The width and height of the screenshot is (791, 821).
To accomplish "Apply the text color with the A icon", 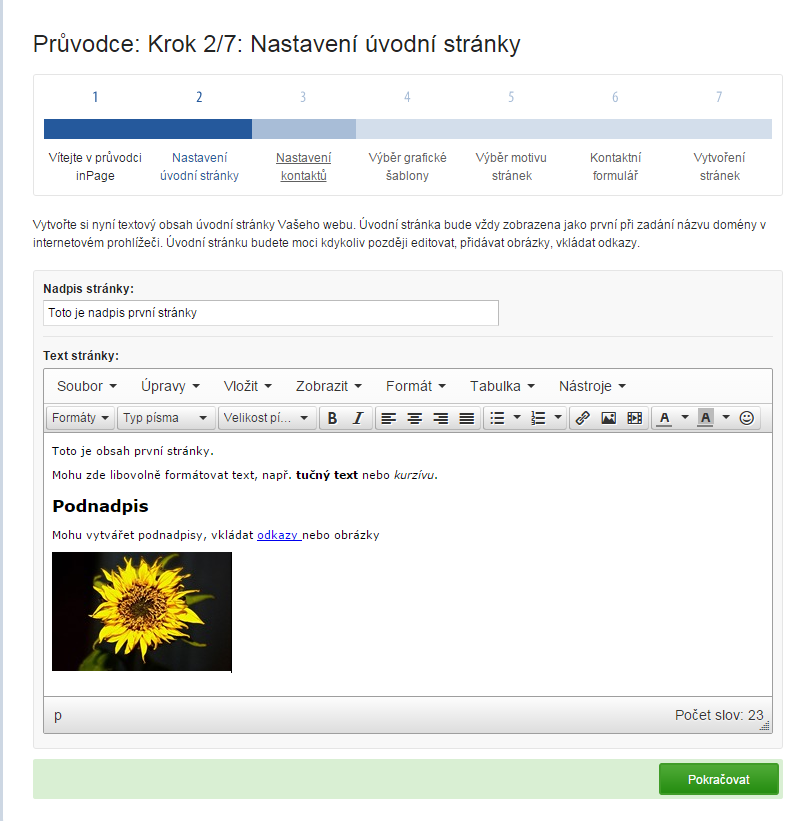I will (x=664, y=418).
